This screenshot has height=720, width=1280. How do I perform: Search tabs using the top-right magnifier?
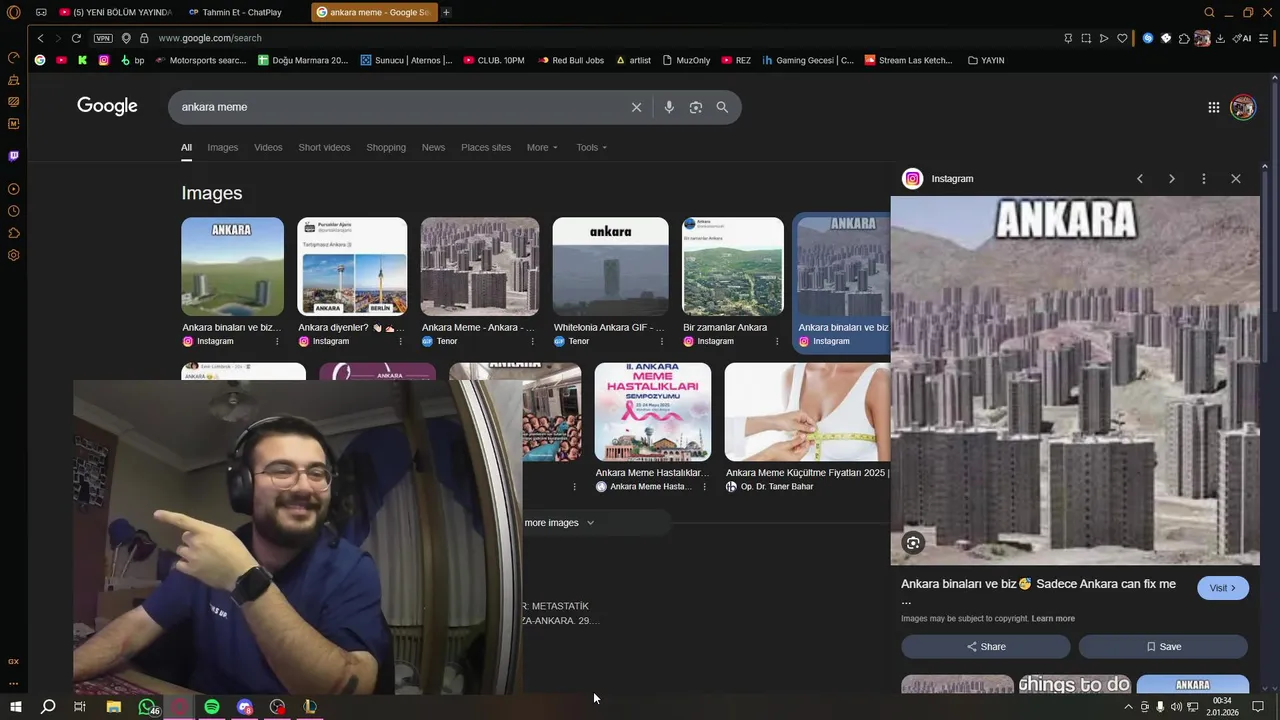click(x=1209, y=12)
